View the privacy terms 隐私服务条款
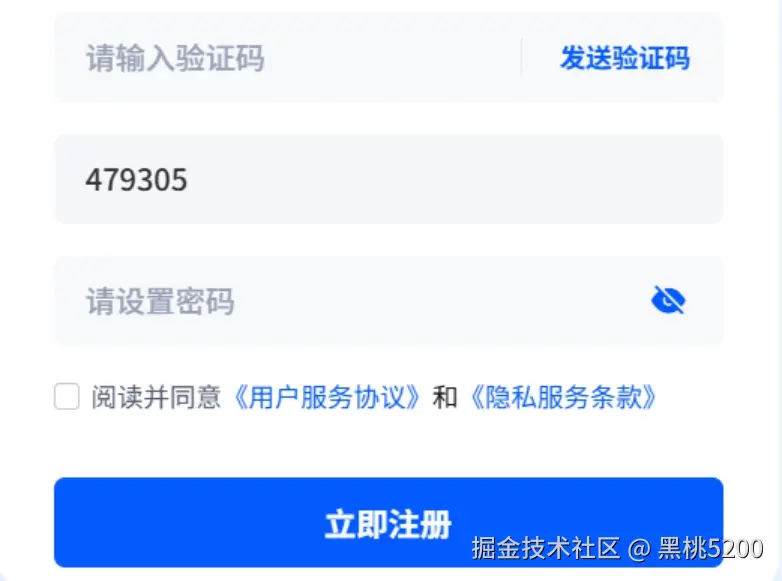Viewport: 782px width, 581px height. point(563,397)
